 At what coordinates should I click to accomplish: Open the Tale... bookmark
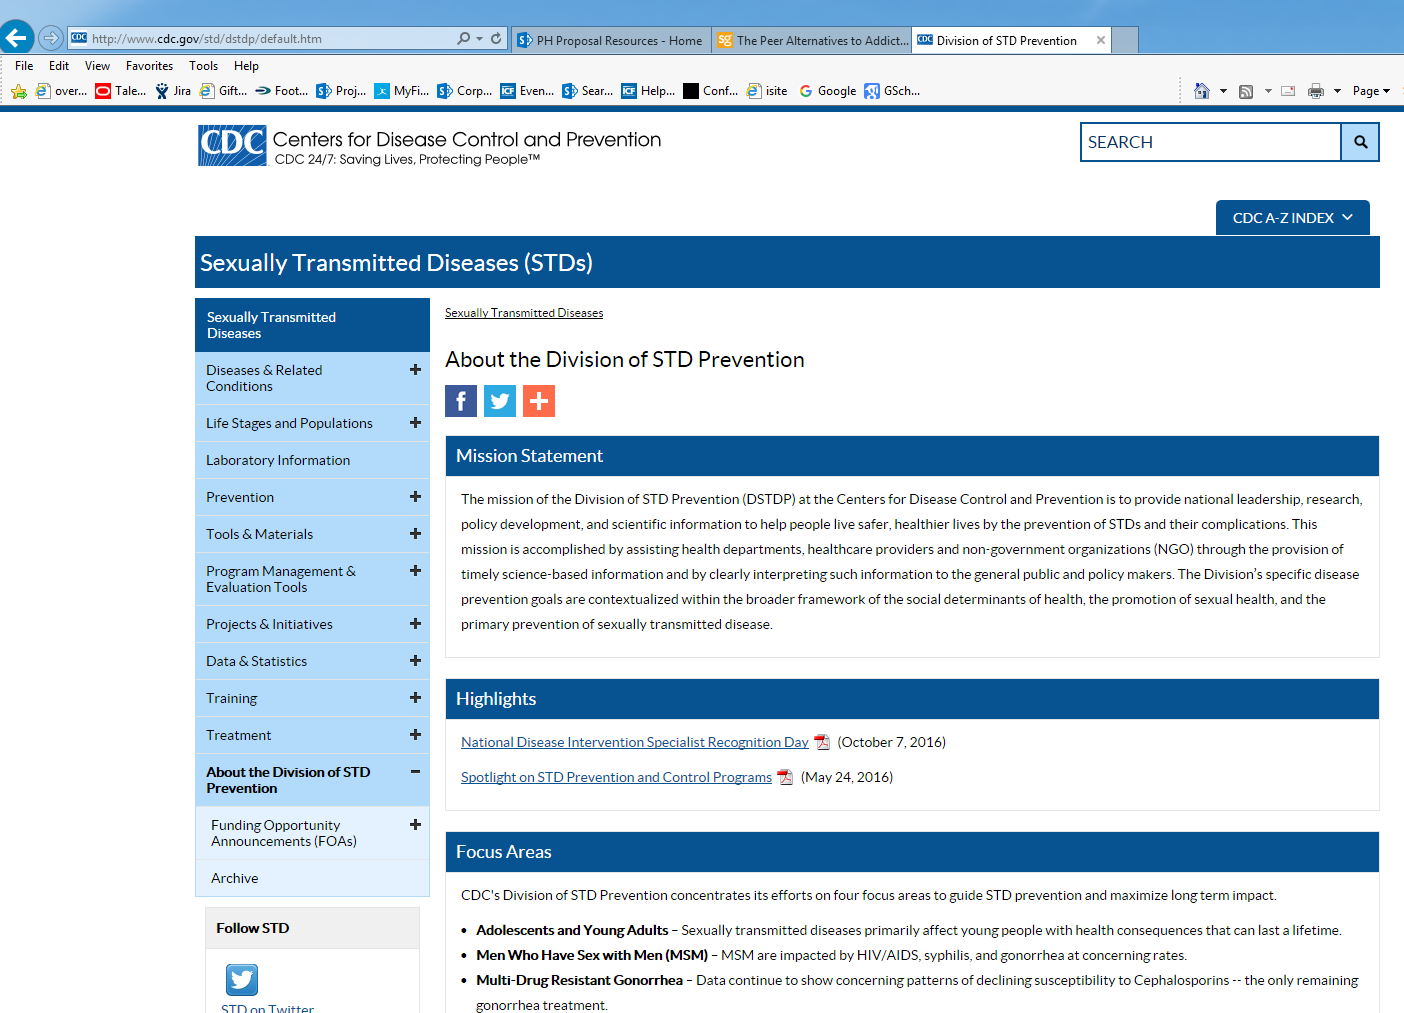pos(121,91)
